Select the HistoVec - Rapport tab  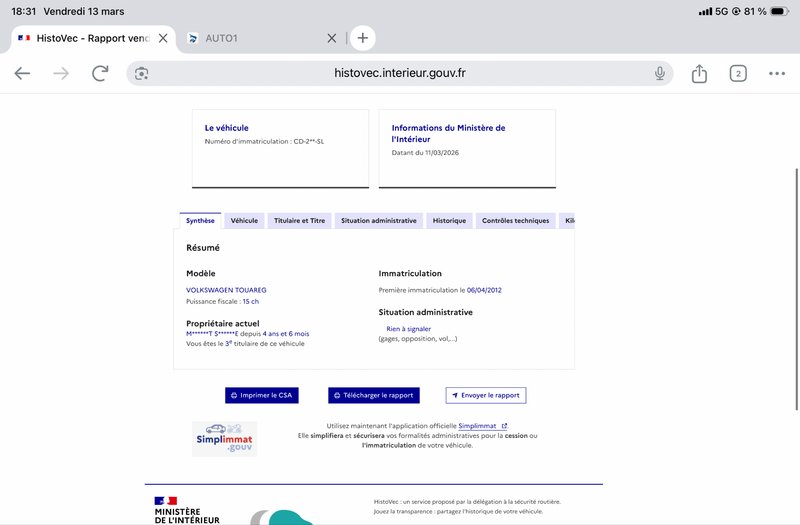click(x=93, y=38)
